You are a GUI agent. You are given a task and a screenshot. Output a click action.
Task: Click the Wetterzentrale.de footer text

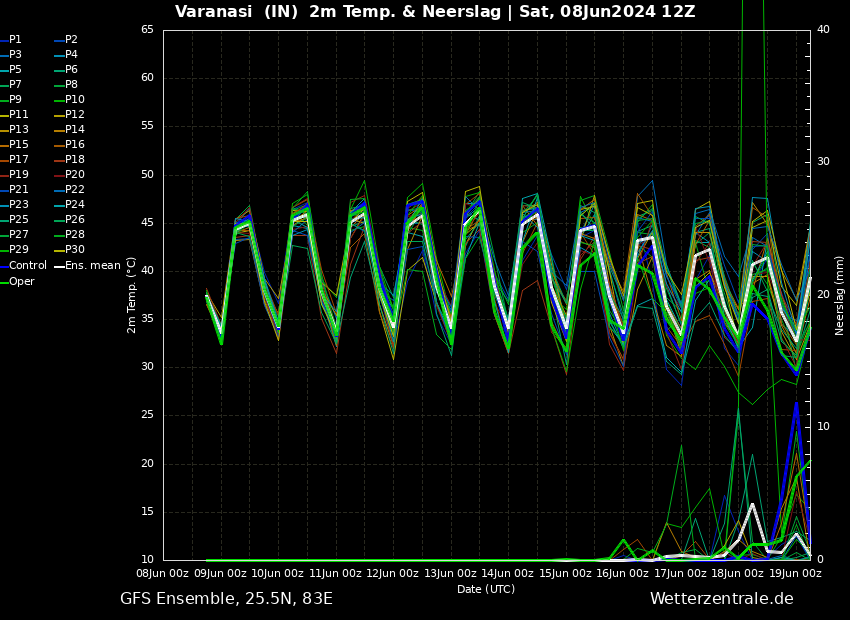[x=721, y=599]
